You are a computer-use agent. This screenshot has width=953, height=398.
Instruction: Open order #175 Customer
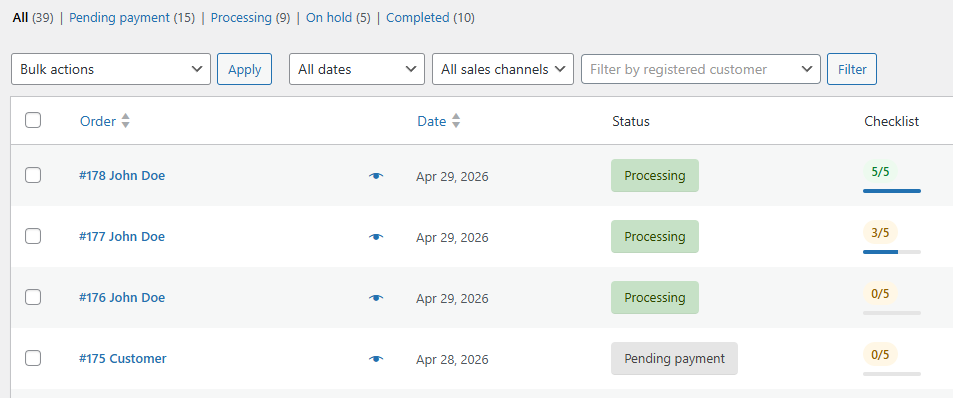coord(123,359)
